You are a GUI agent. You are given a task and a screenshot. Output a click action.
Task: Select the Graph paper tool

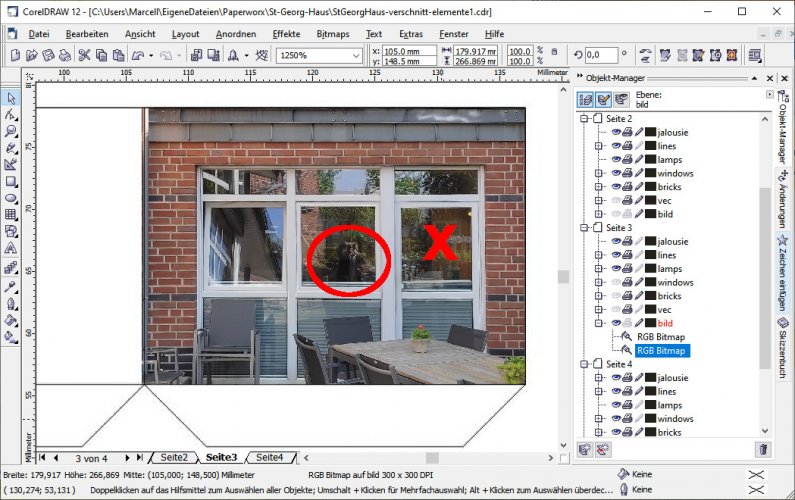point(11,215)
